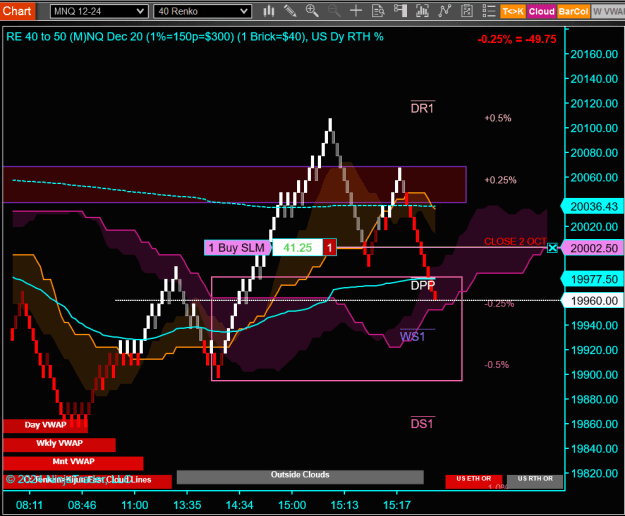Click the DS1 pivot label

pos(423,424)
